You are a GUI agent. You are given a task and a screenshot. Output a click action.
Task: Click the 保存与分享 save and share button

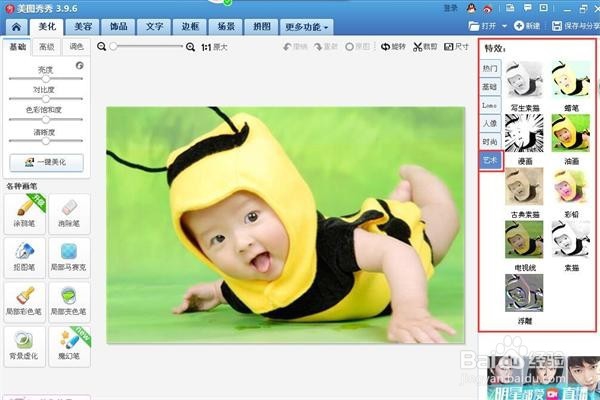tap(576, 26)
